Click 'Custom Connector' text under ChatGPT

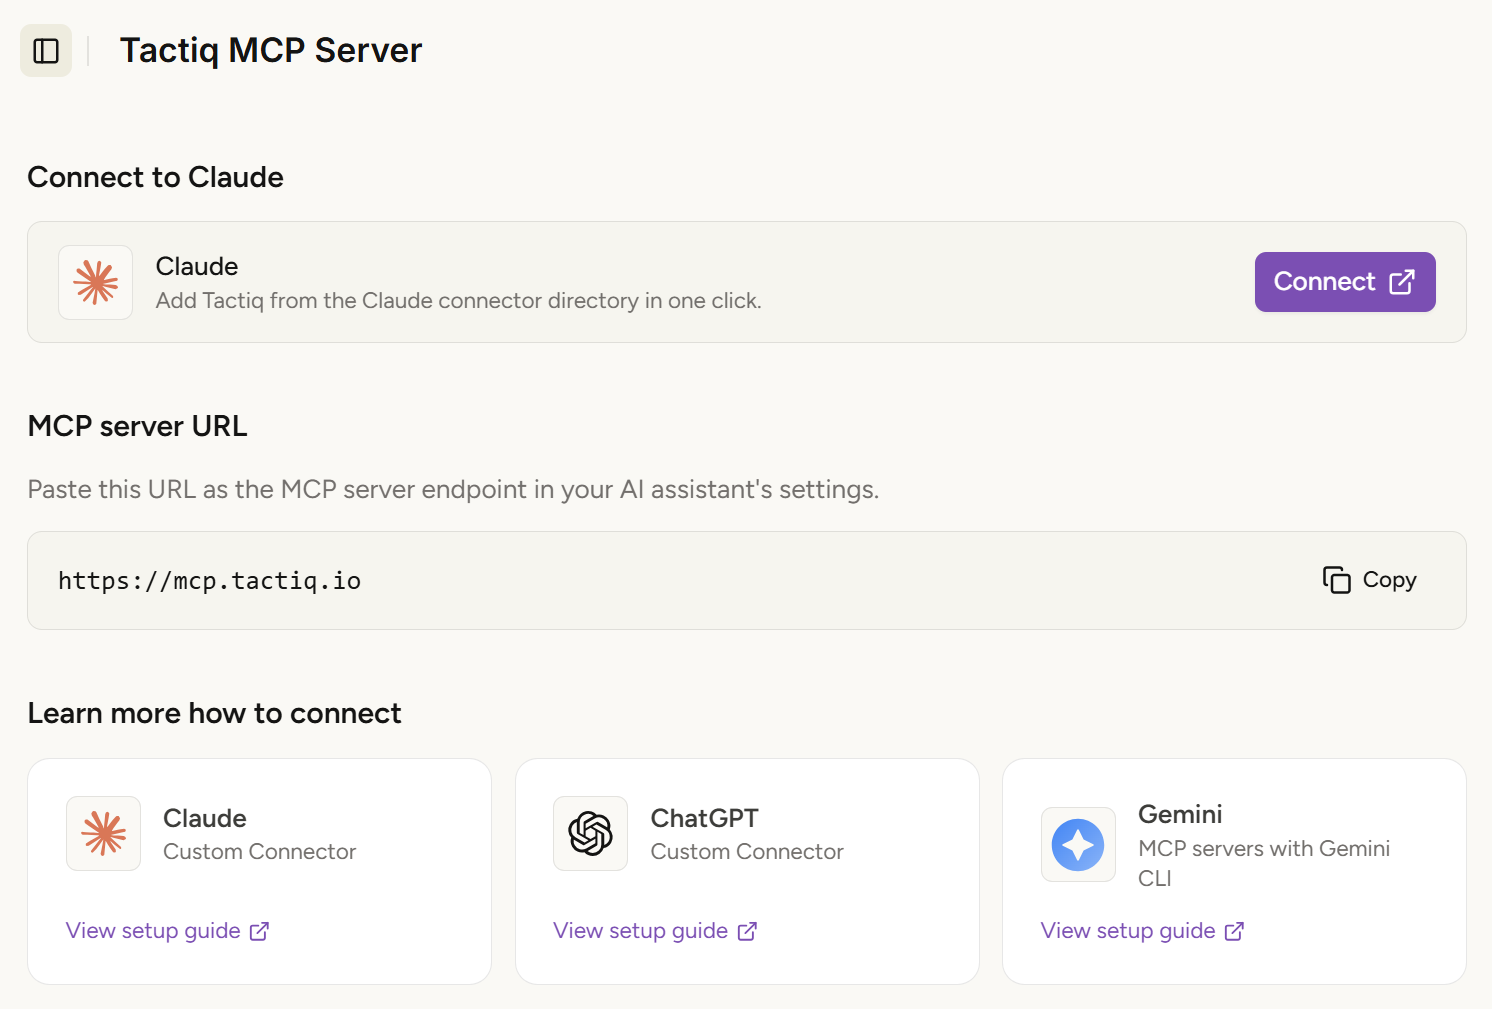[747, 852]
